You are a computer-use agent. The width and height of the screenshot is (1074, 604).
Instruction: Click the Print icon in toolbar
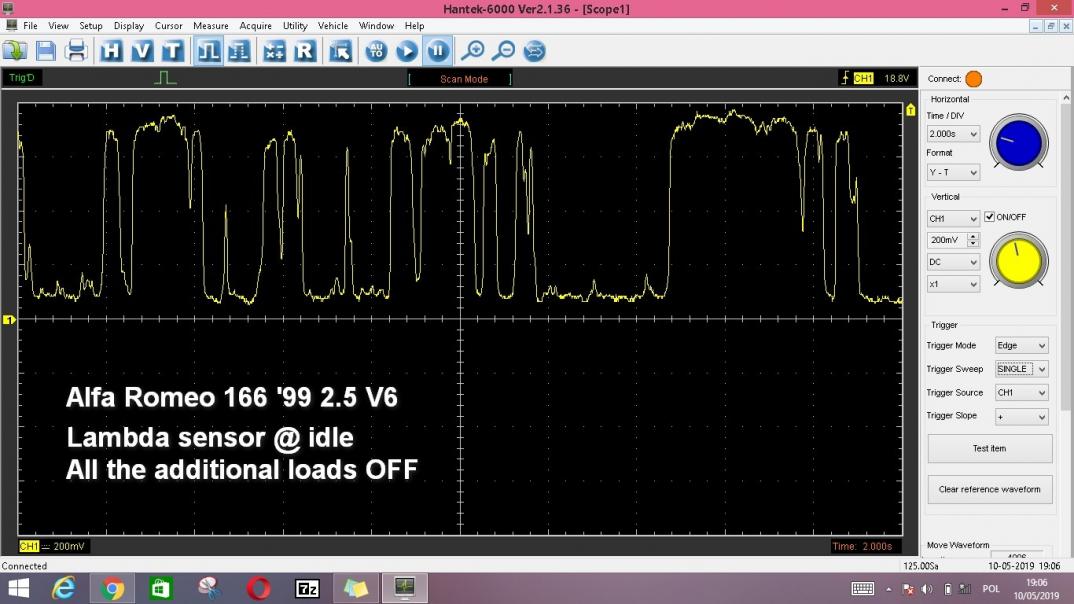pyautogui.click(x=76, y=51)
